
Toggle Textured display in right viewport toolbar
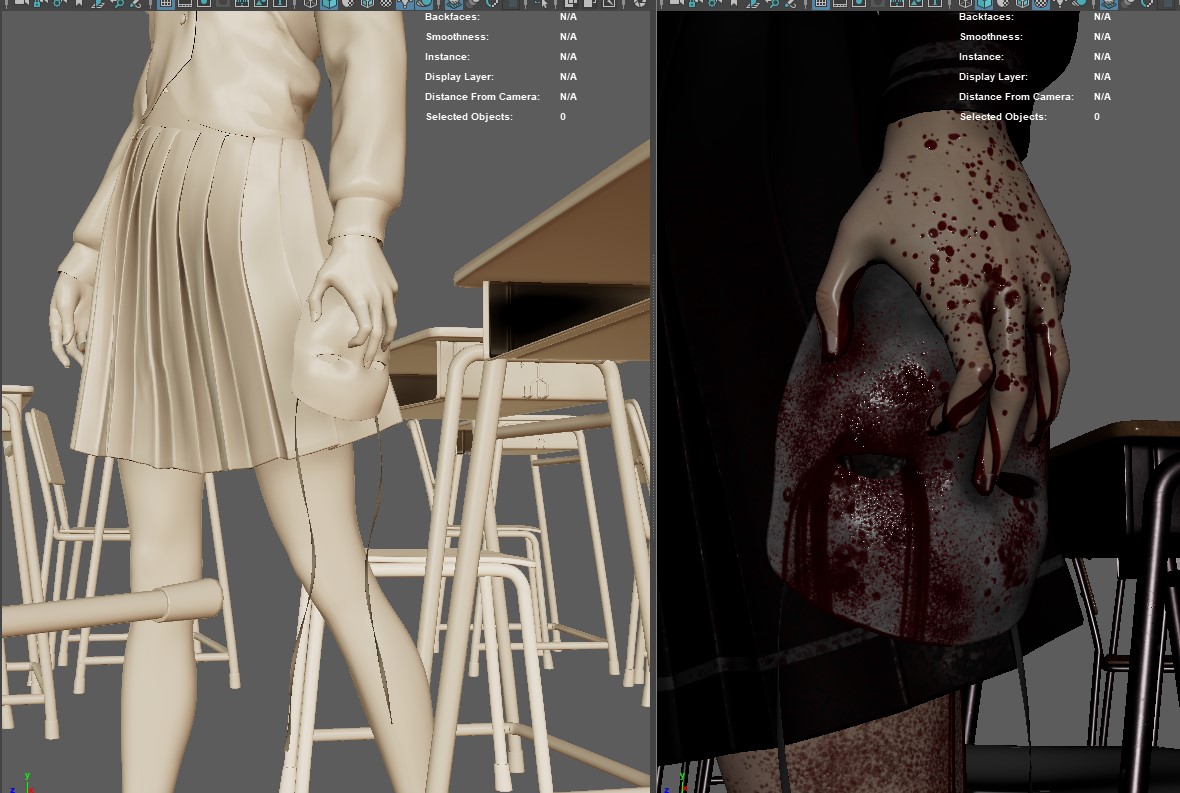[1040, 4]
